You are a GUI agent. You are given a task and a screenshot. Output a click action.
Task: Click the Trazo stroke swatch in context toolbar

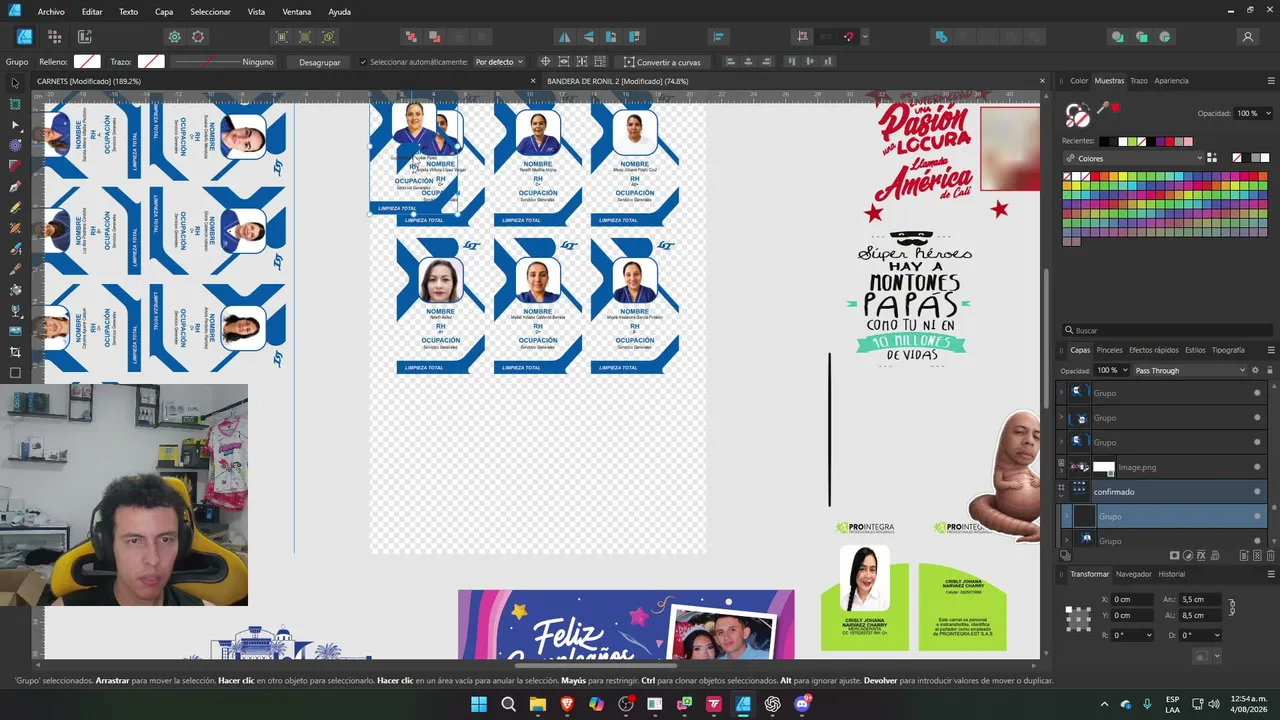tap(151, 62)
